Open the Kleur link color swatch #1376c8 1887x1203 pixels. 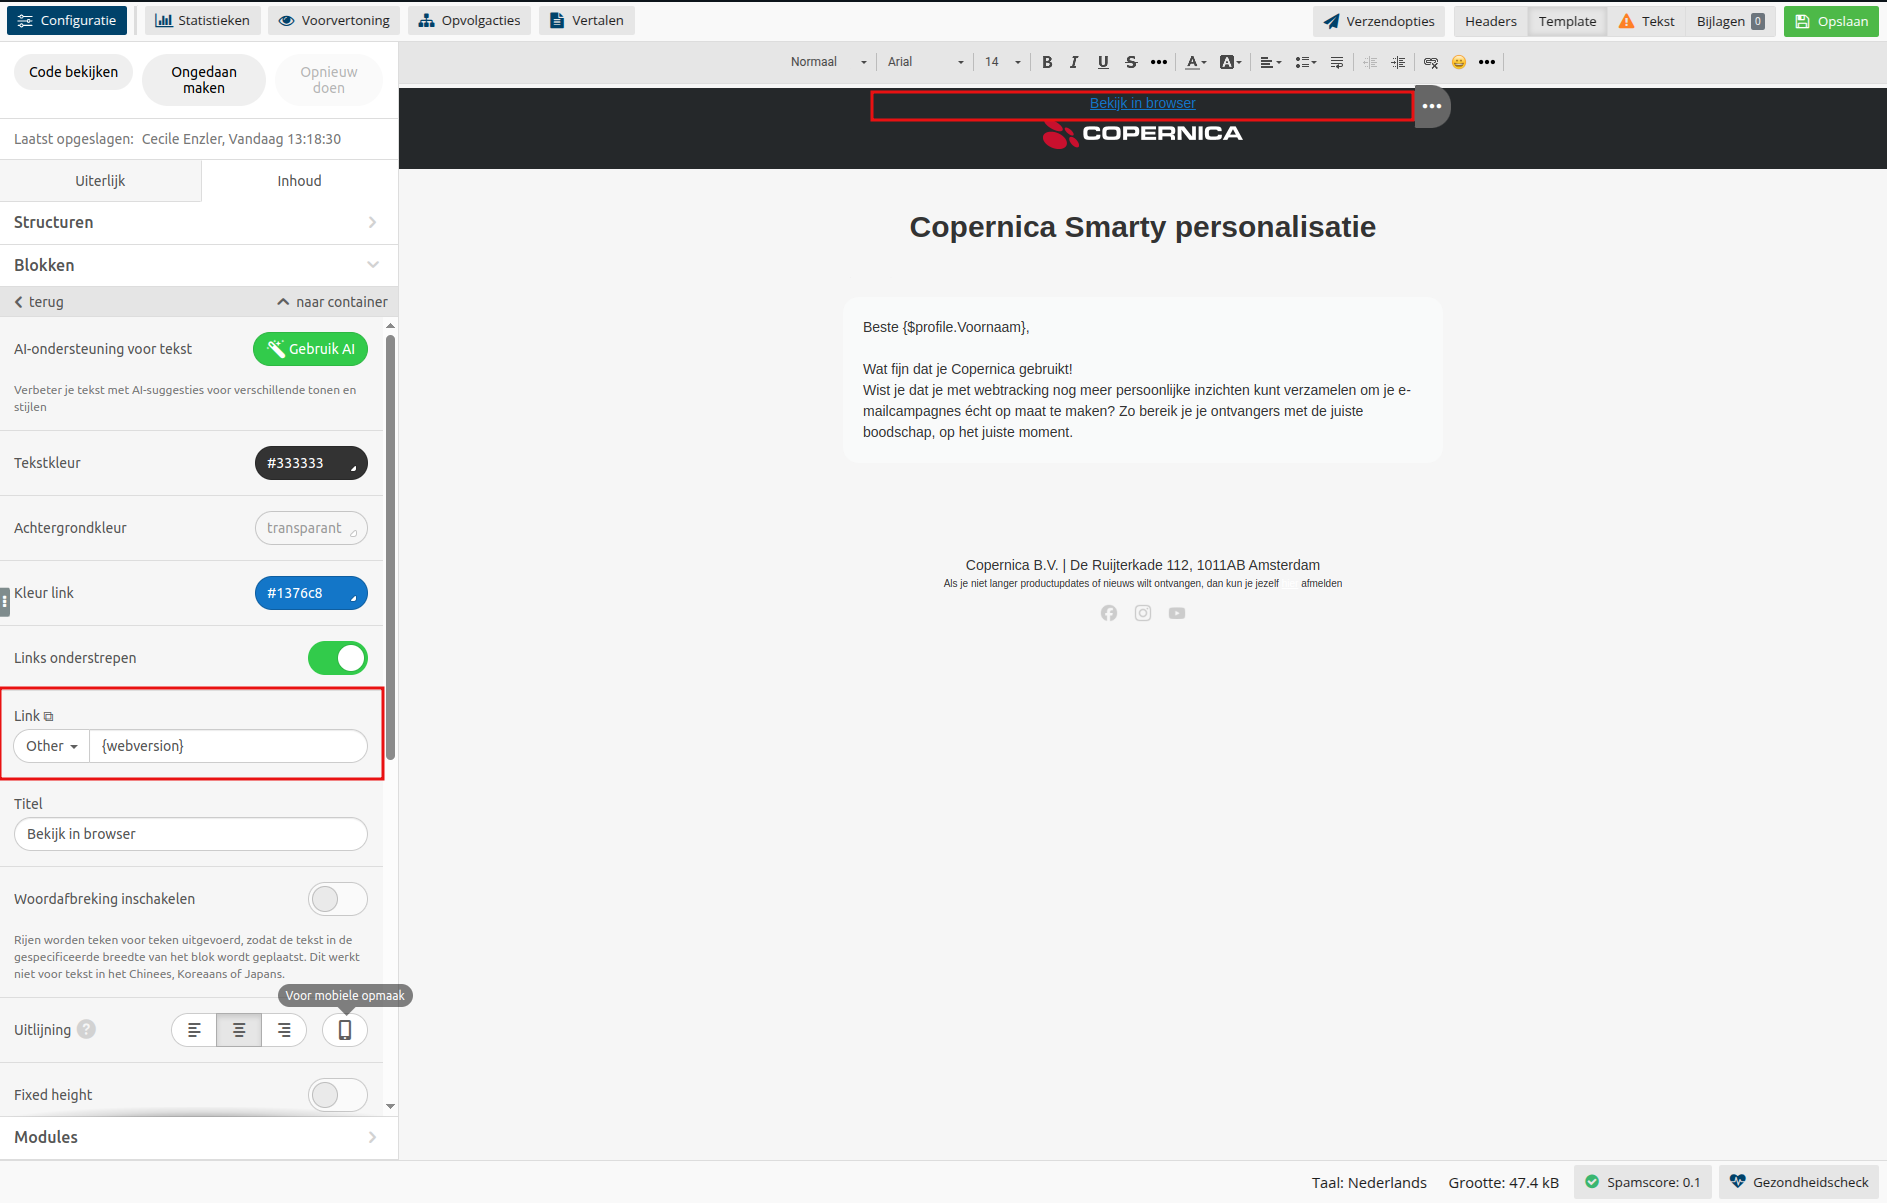(x=311, y=593)
